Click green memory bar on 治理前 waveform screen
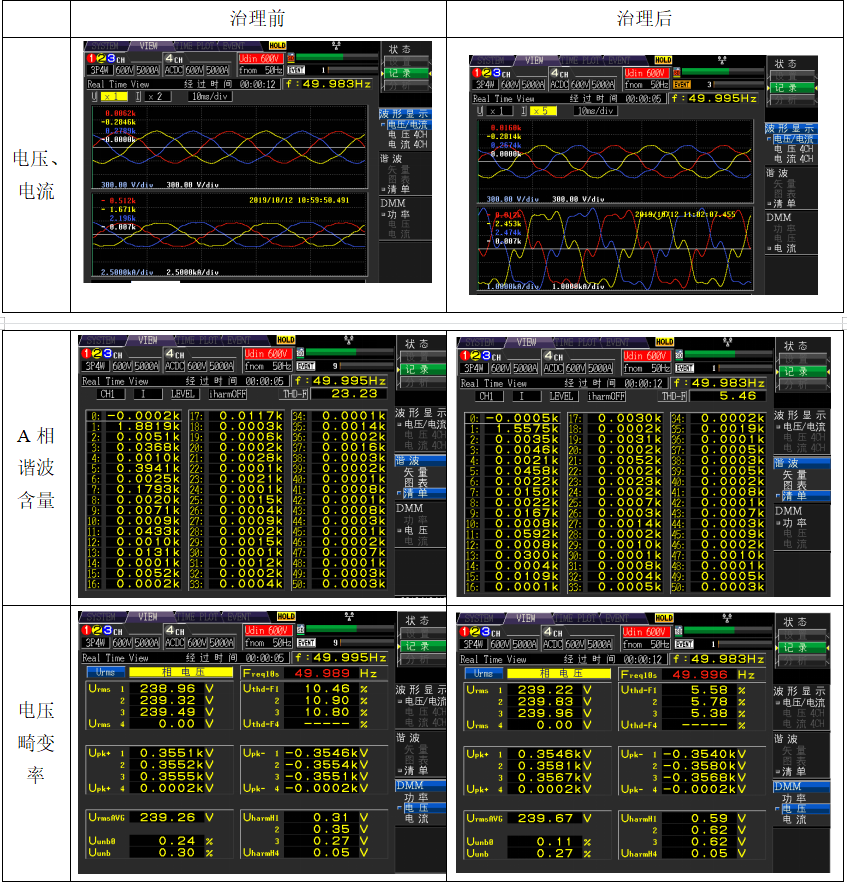847x882 pixels. pos(320,57)
